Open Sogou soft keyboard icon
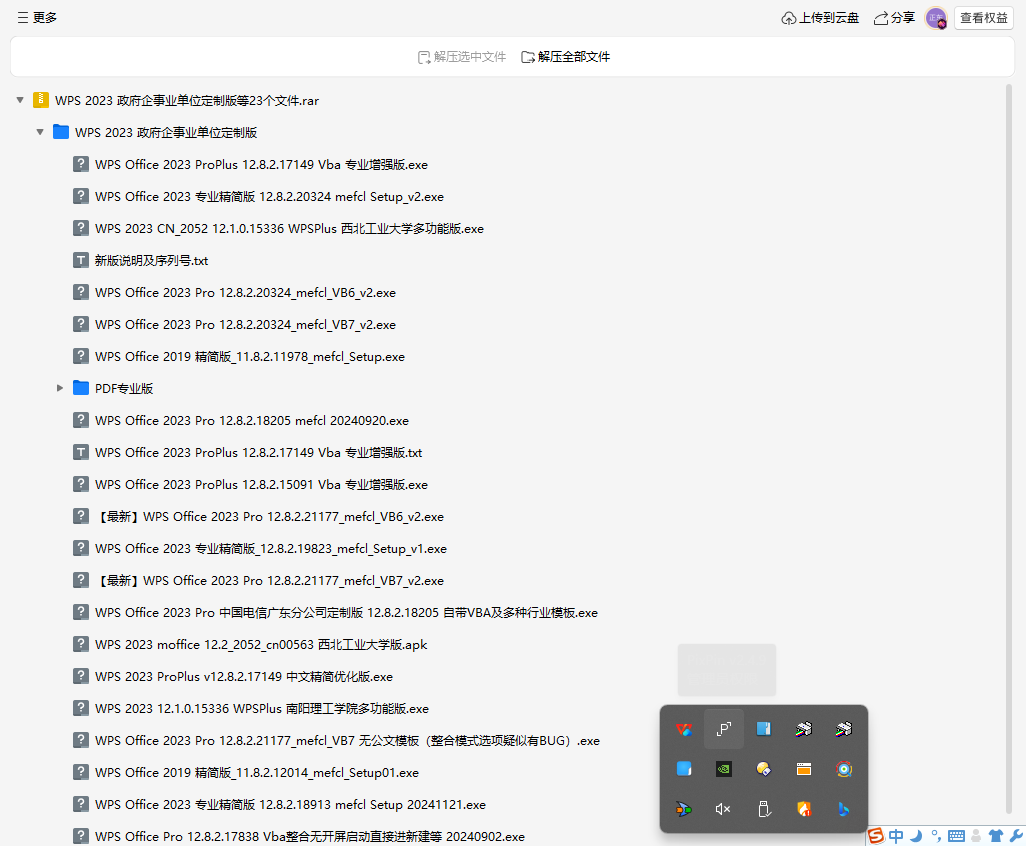 [956, 836]
